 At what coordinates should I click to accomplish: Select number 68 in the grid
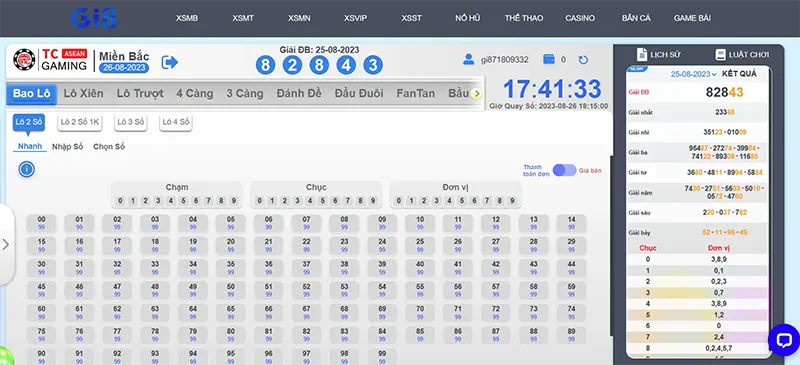pyautogui.click(x=344, y=312)
